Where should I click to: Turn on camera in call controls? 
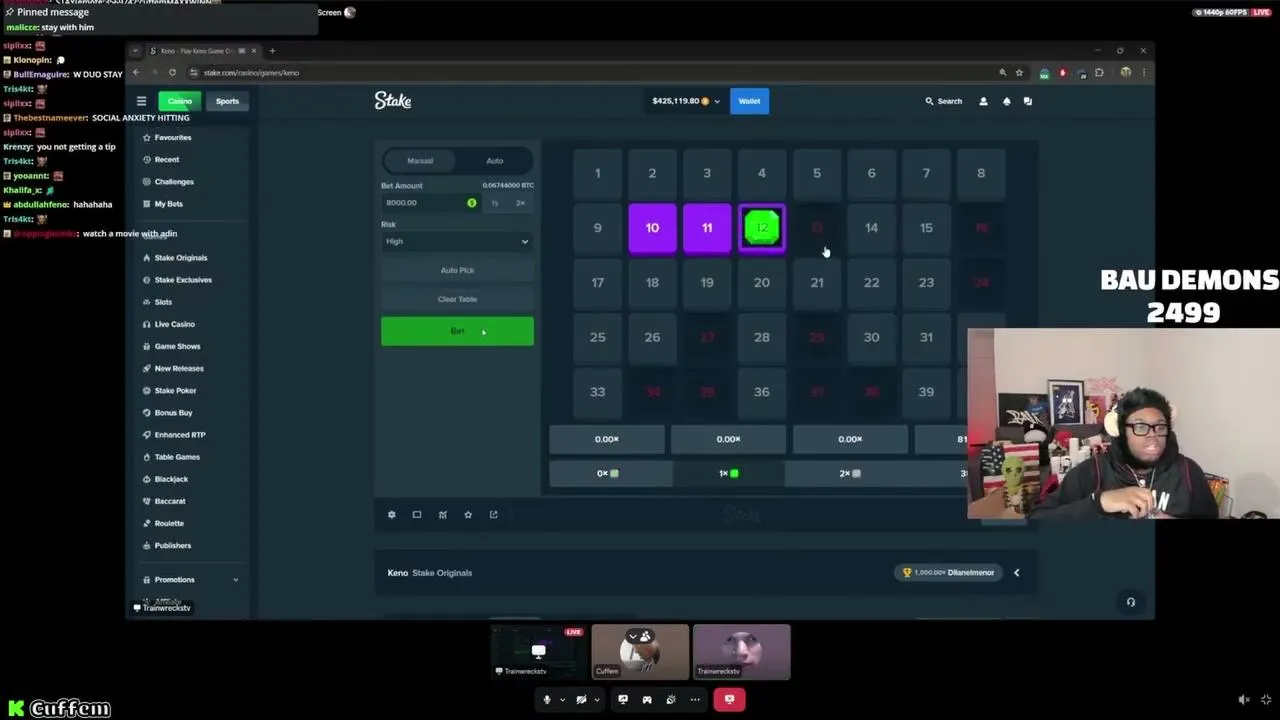(581, 699)
